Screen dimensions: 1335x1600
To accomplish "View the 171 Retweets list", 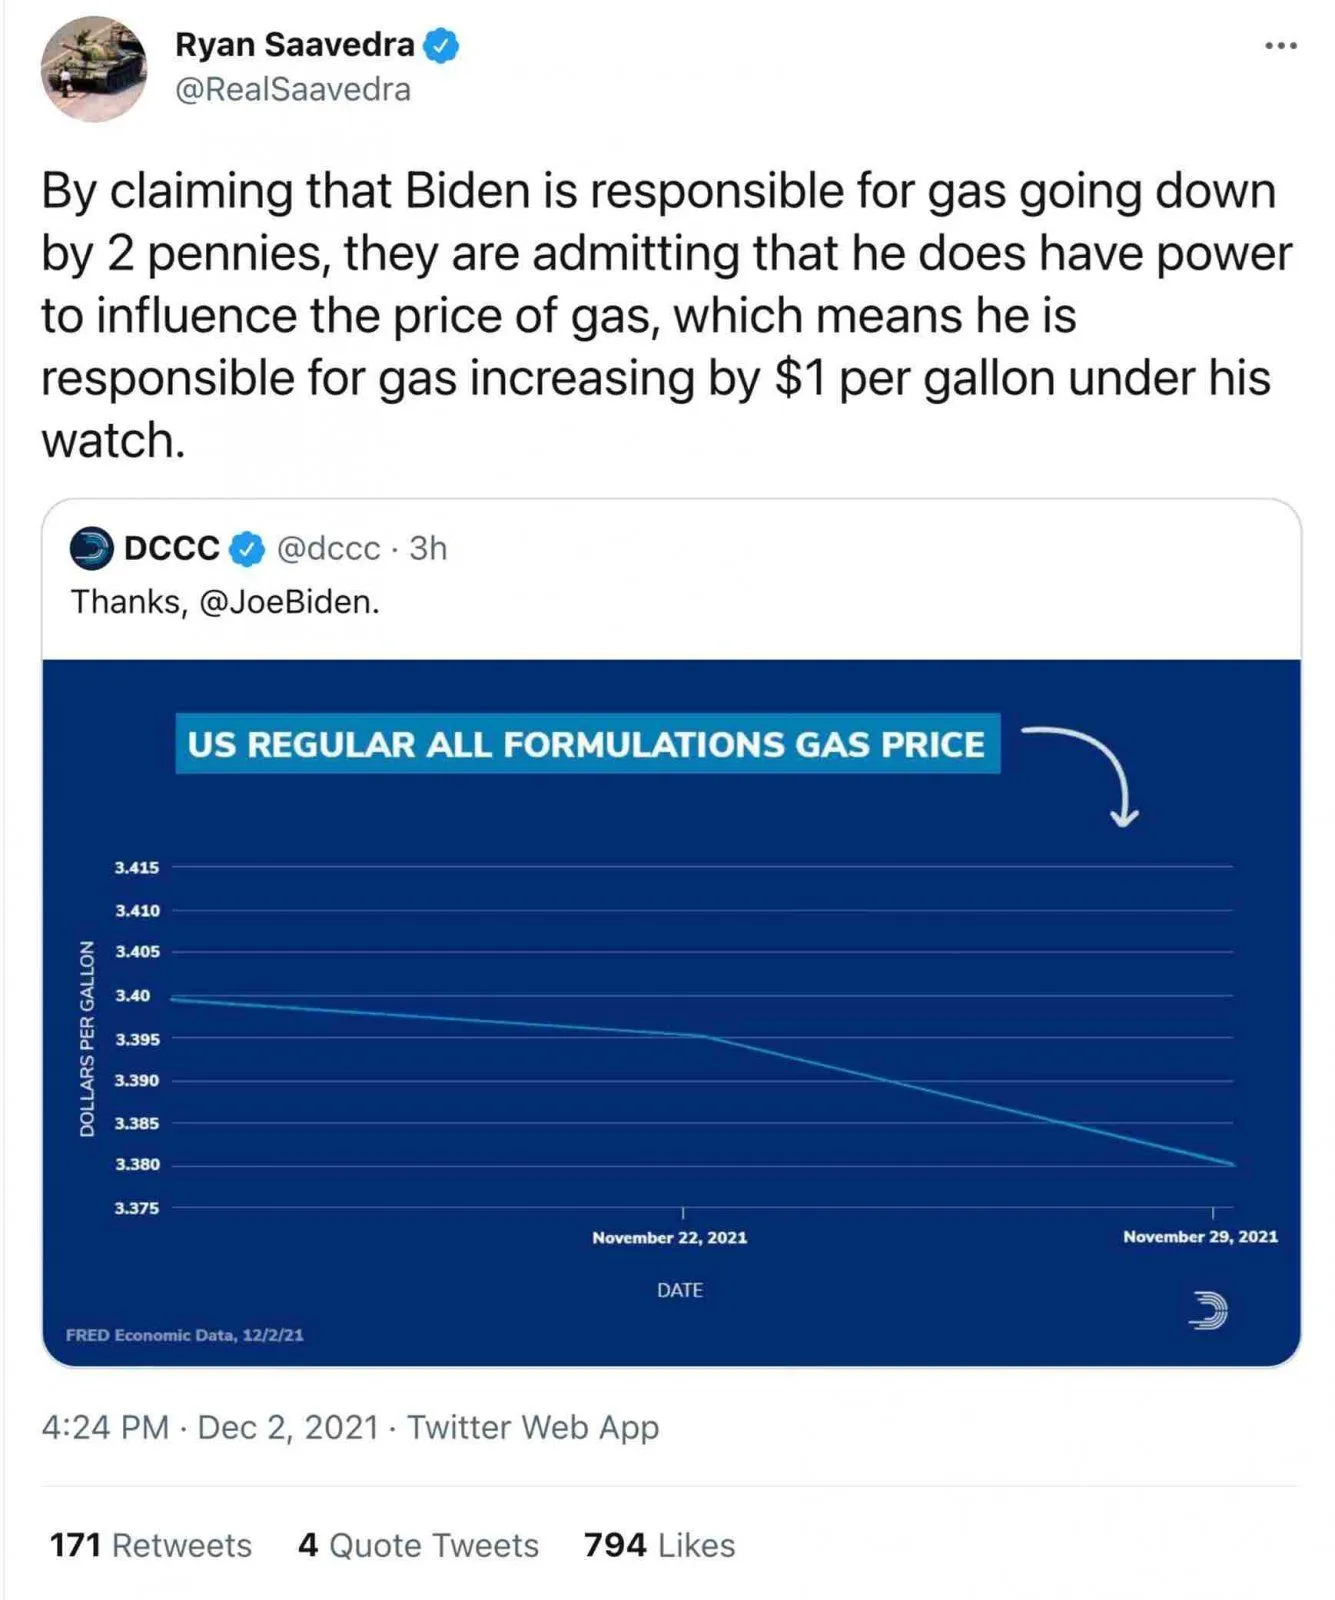I will (150, 1545).
